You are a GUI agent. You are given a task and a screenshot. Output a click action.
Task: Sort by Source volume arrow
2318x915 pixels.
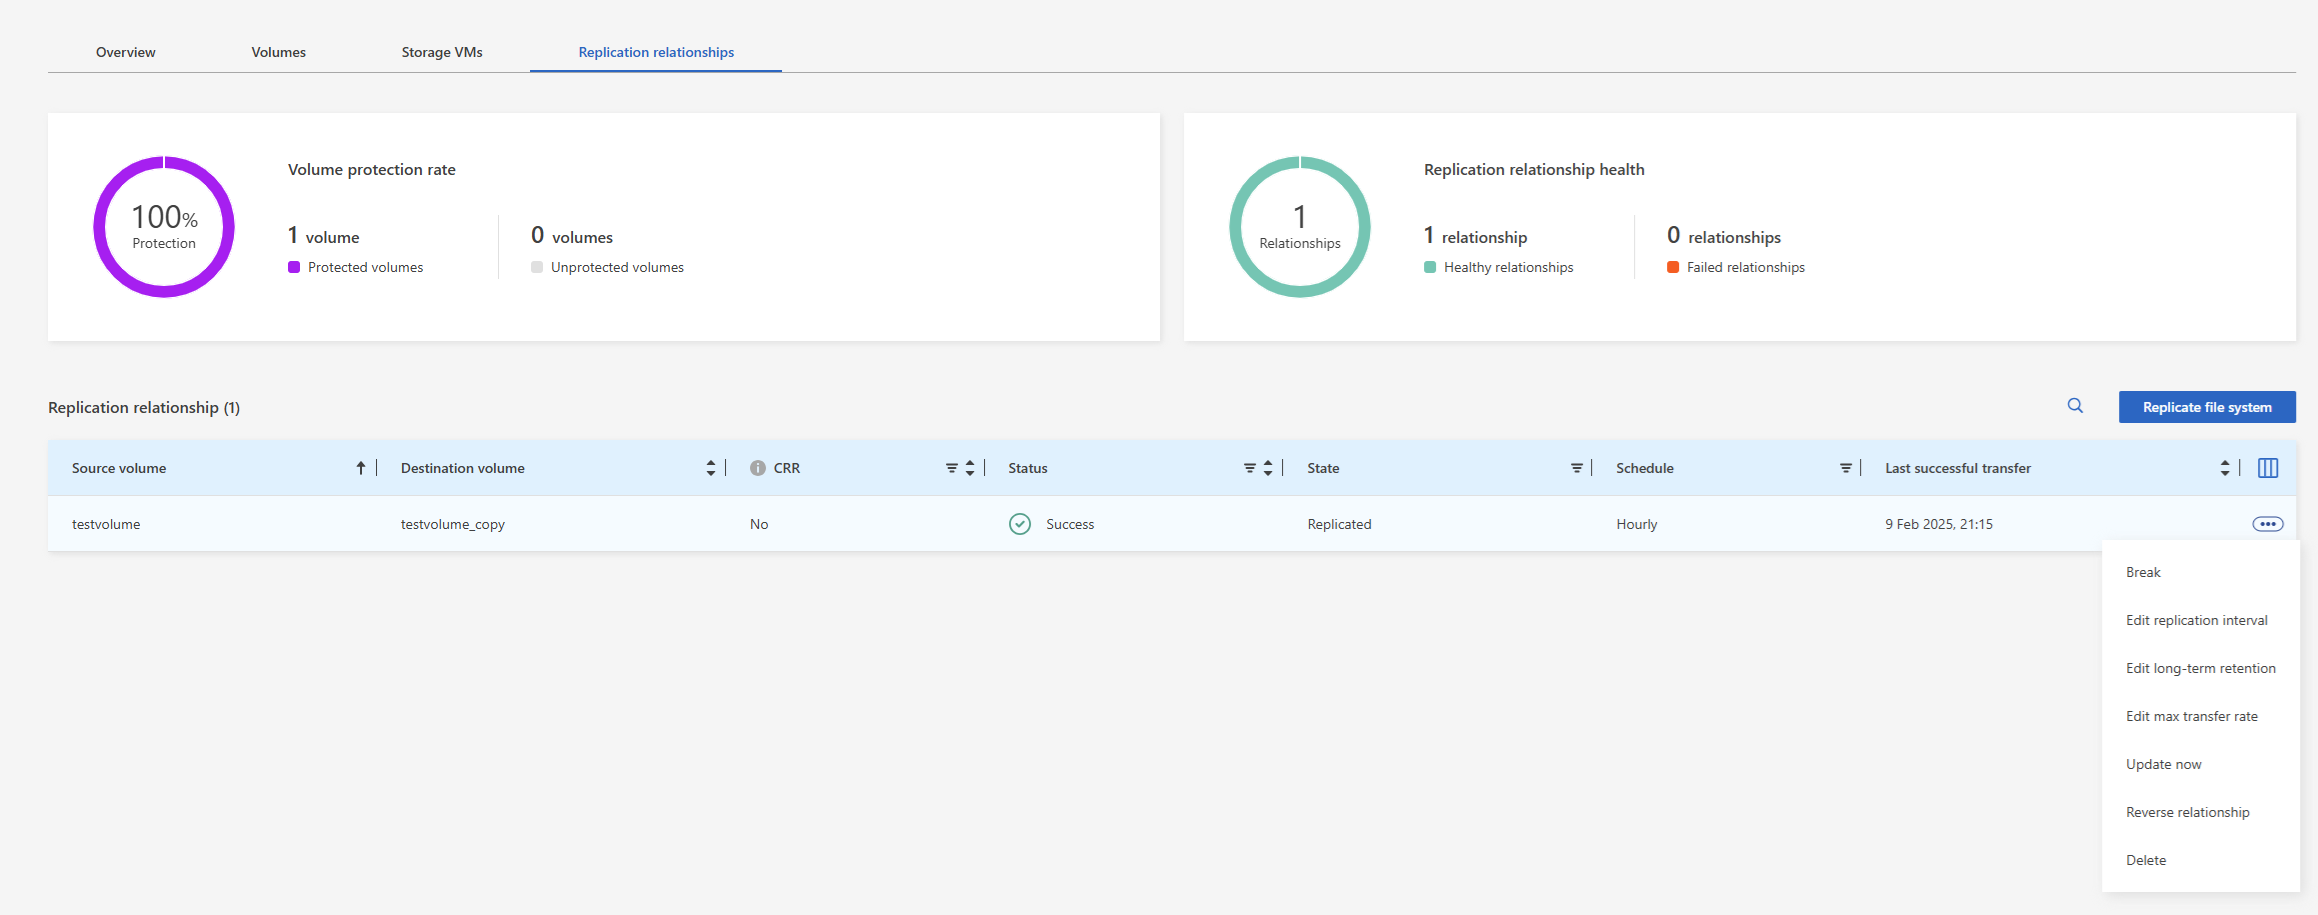[x=361, y=468]
